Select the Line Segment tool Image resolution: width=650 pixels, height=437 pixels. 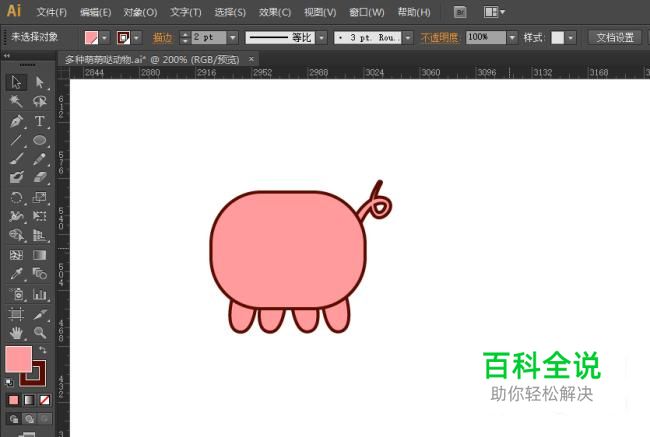[16, 140]
